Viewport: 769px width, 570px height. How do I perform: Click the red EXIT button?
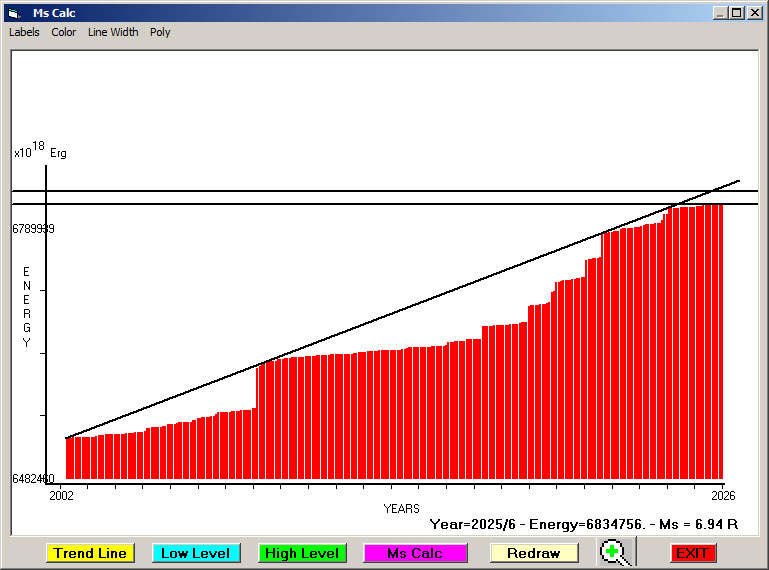[693, 553]
